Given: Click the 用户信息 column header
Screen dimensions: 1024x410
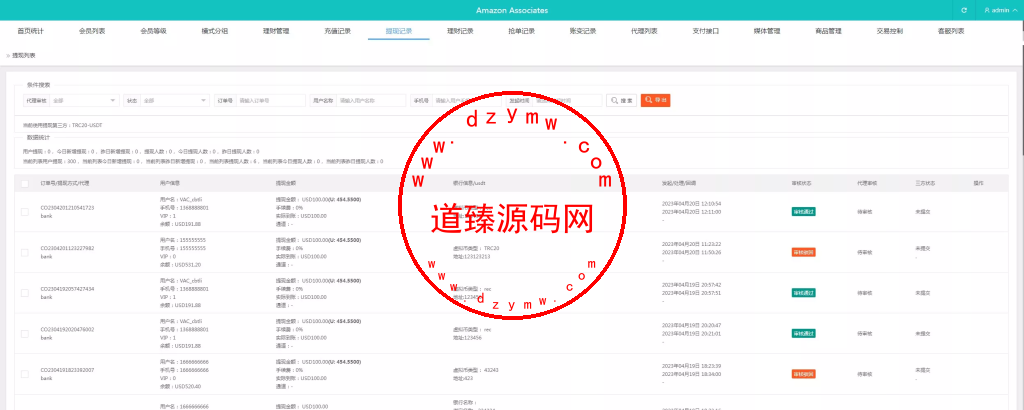Looking at the screenshot, I should tap(170, 183).
